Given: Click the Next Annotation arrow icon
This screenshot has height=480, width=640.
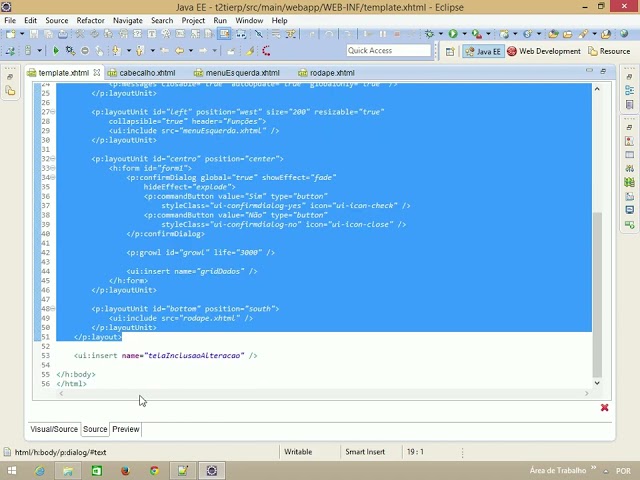Looking at the screenshot, I should point(116,51).
